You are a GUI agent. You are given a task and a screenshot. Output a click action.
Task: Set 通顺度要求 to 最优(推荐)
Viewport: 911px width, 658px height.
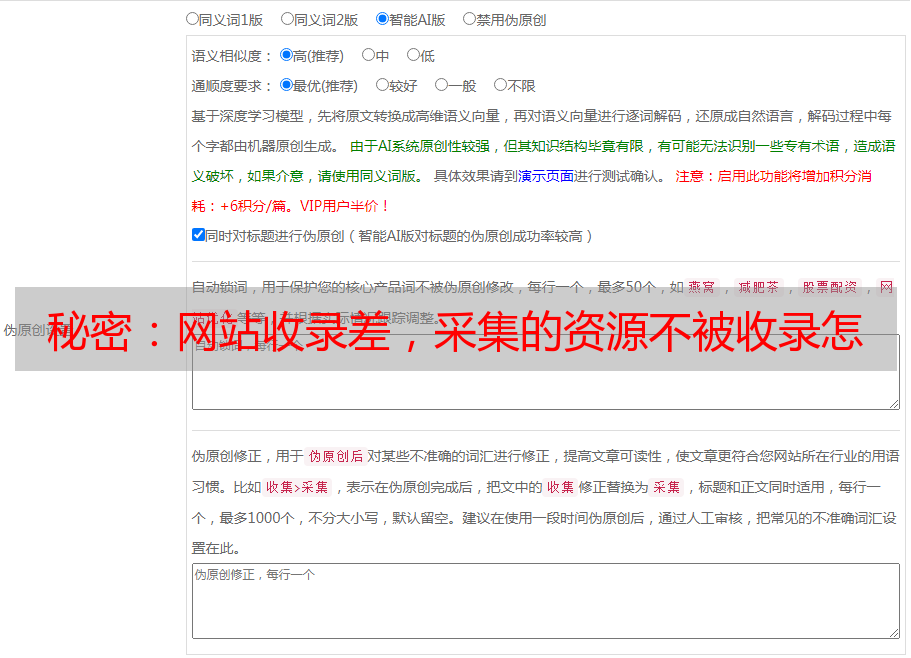pos(286,85)
